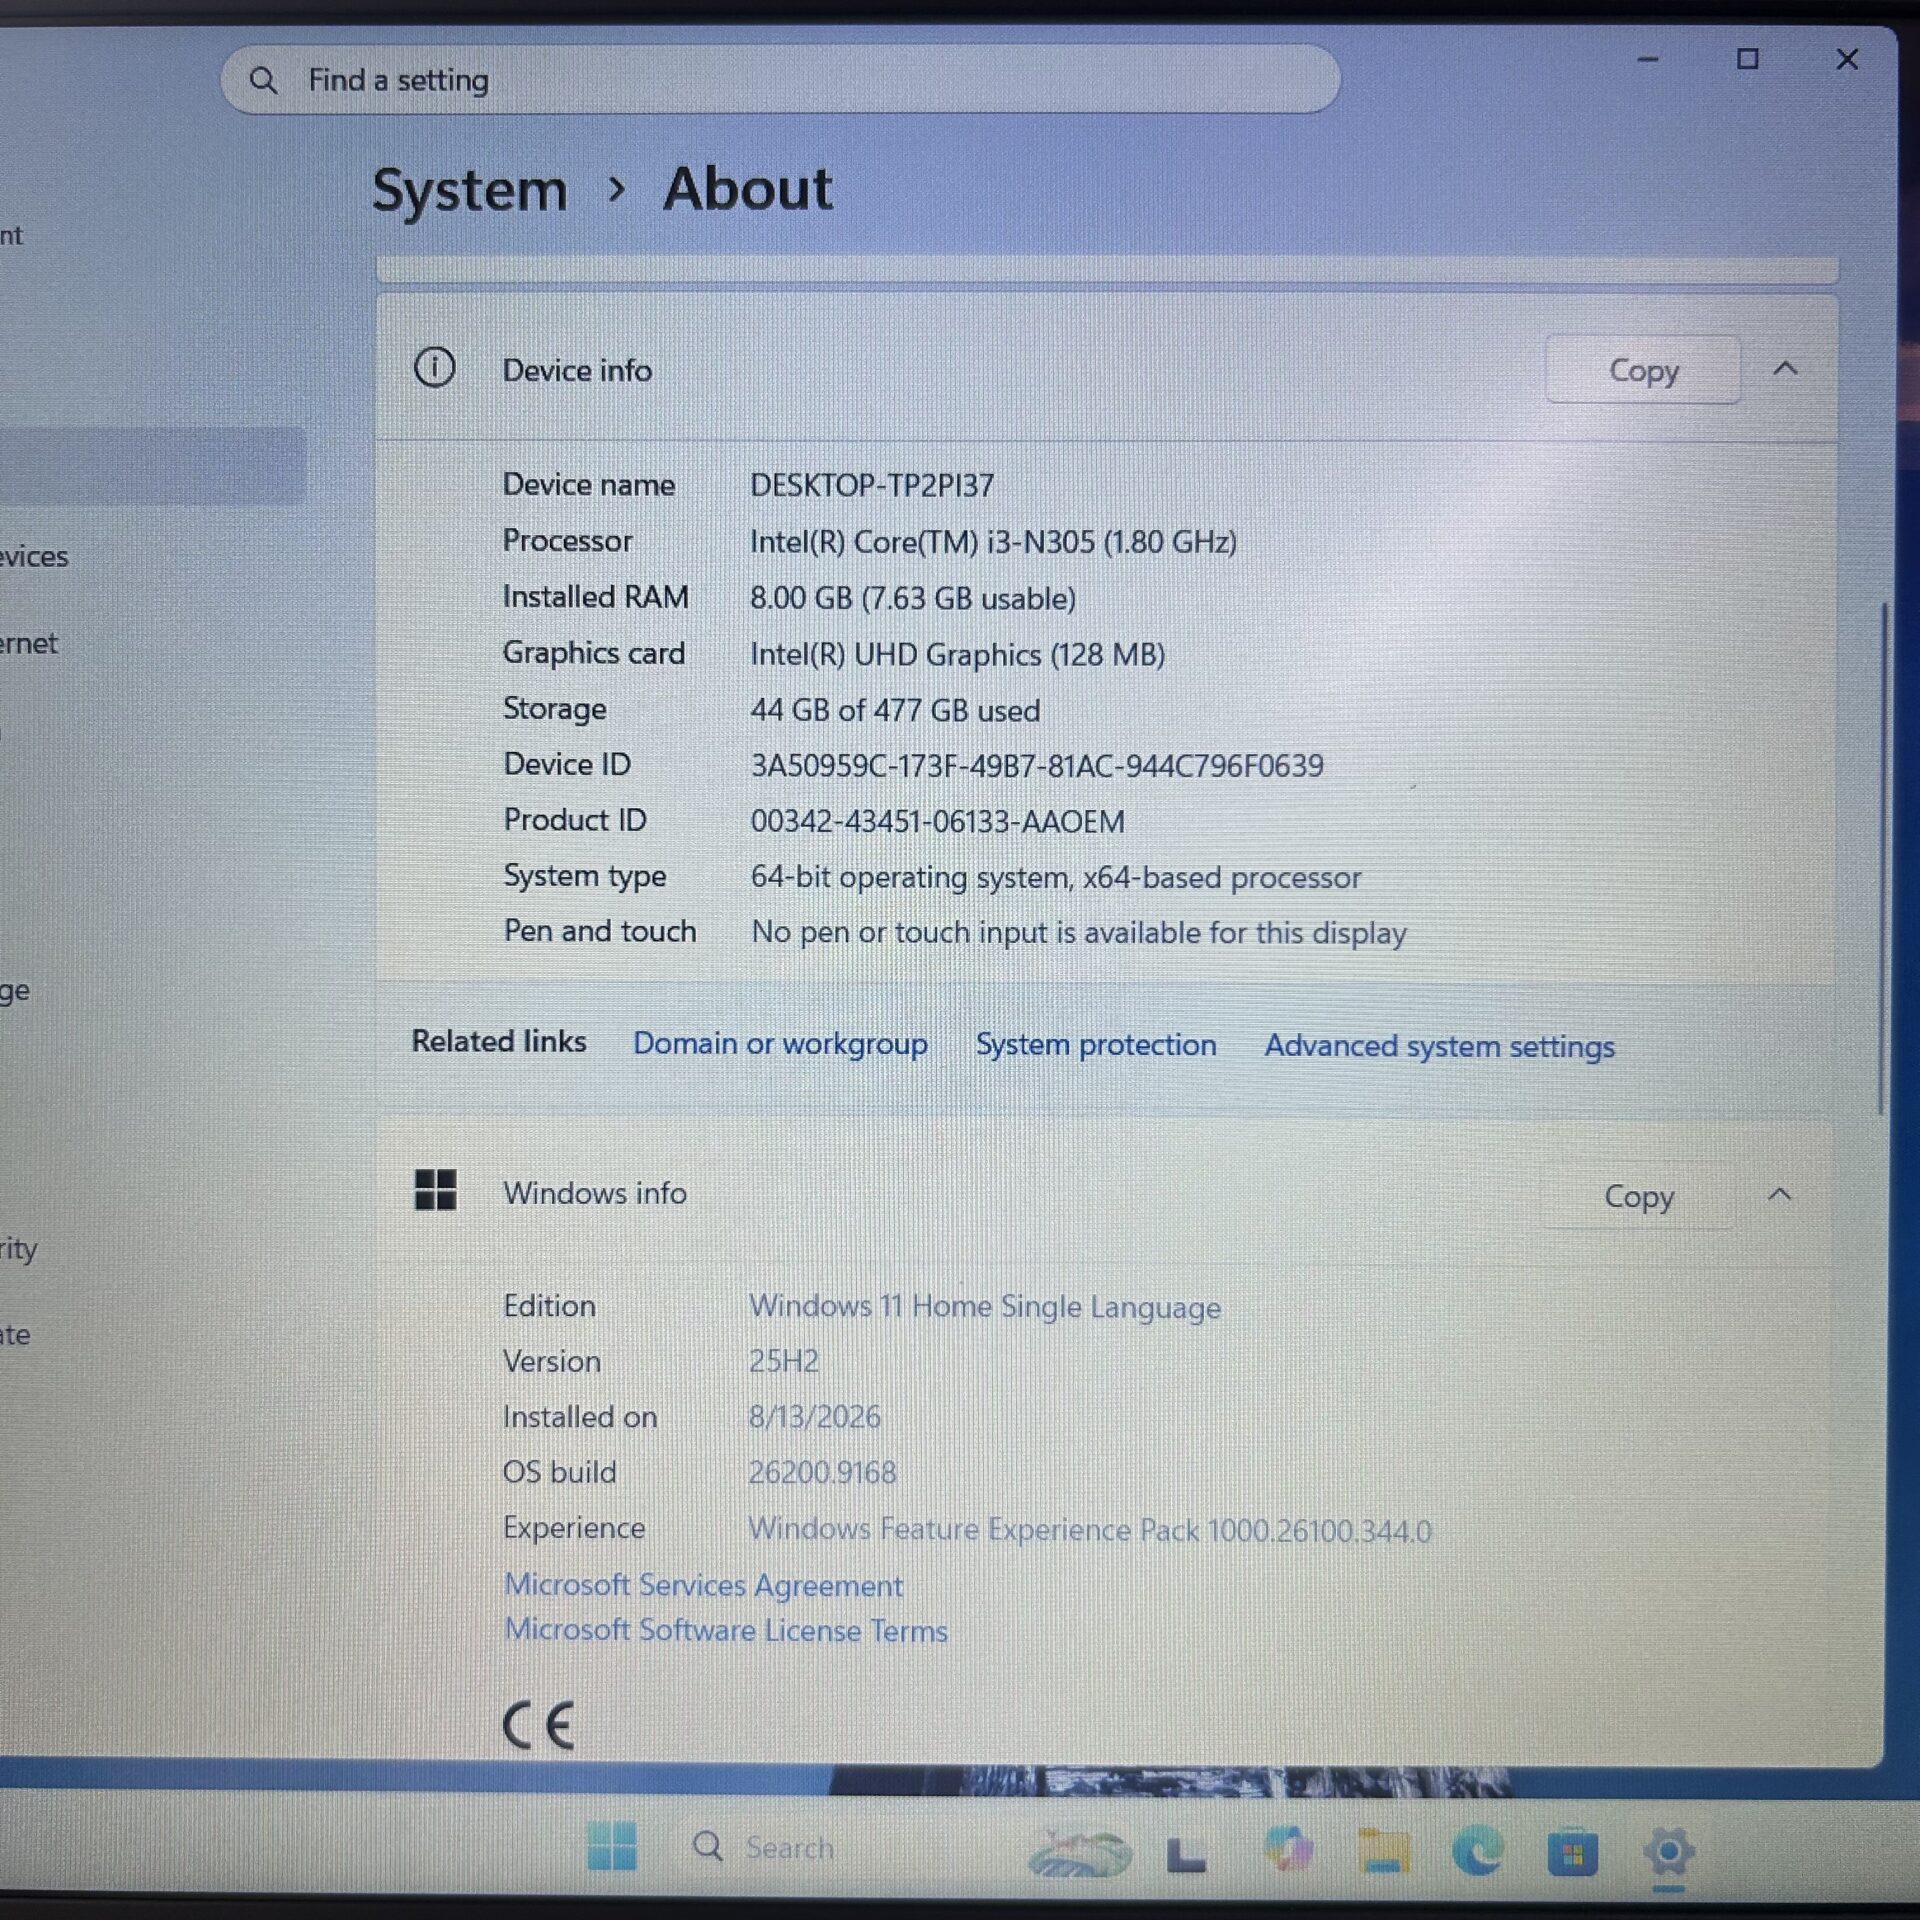Click the Windows logo beside Windows info
The width and height of the screenshot is (1920, 1920).
[x=435, y=1190]
